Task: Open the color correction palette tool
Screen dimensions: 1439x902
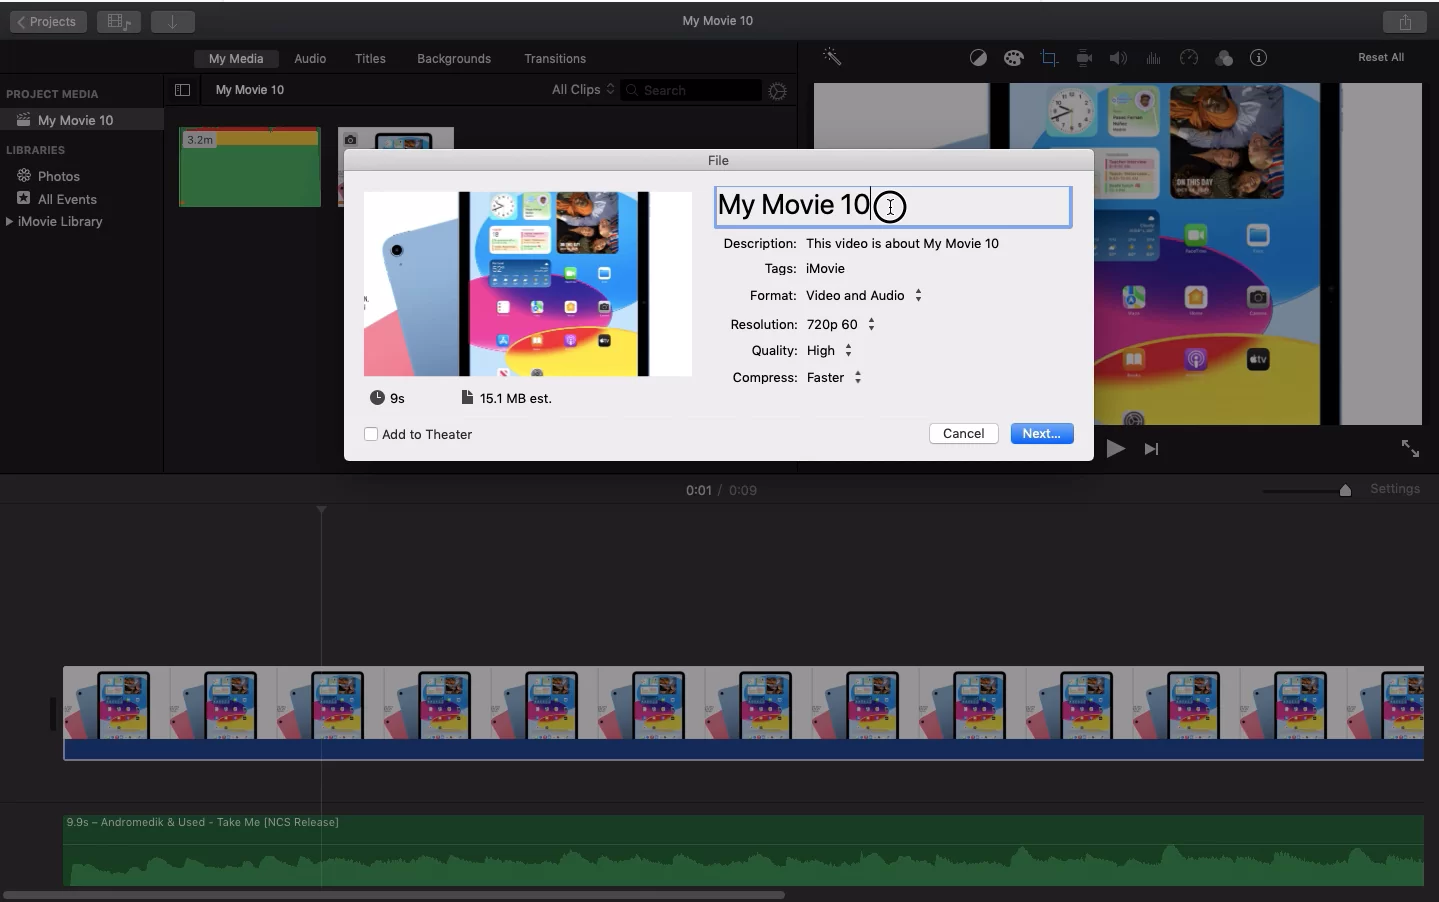Action: [1013, 58]
